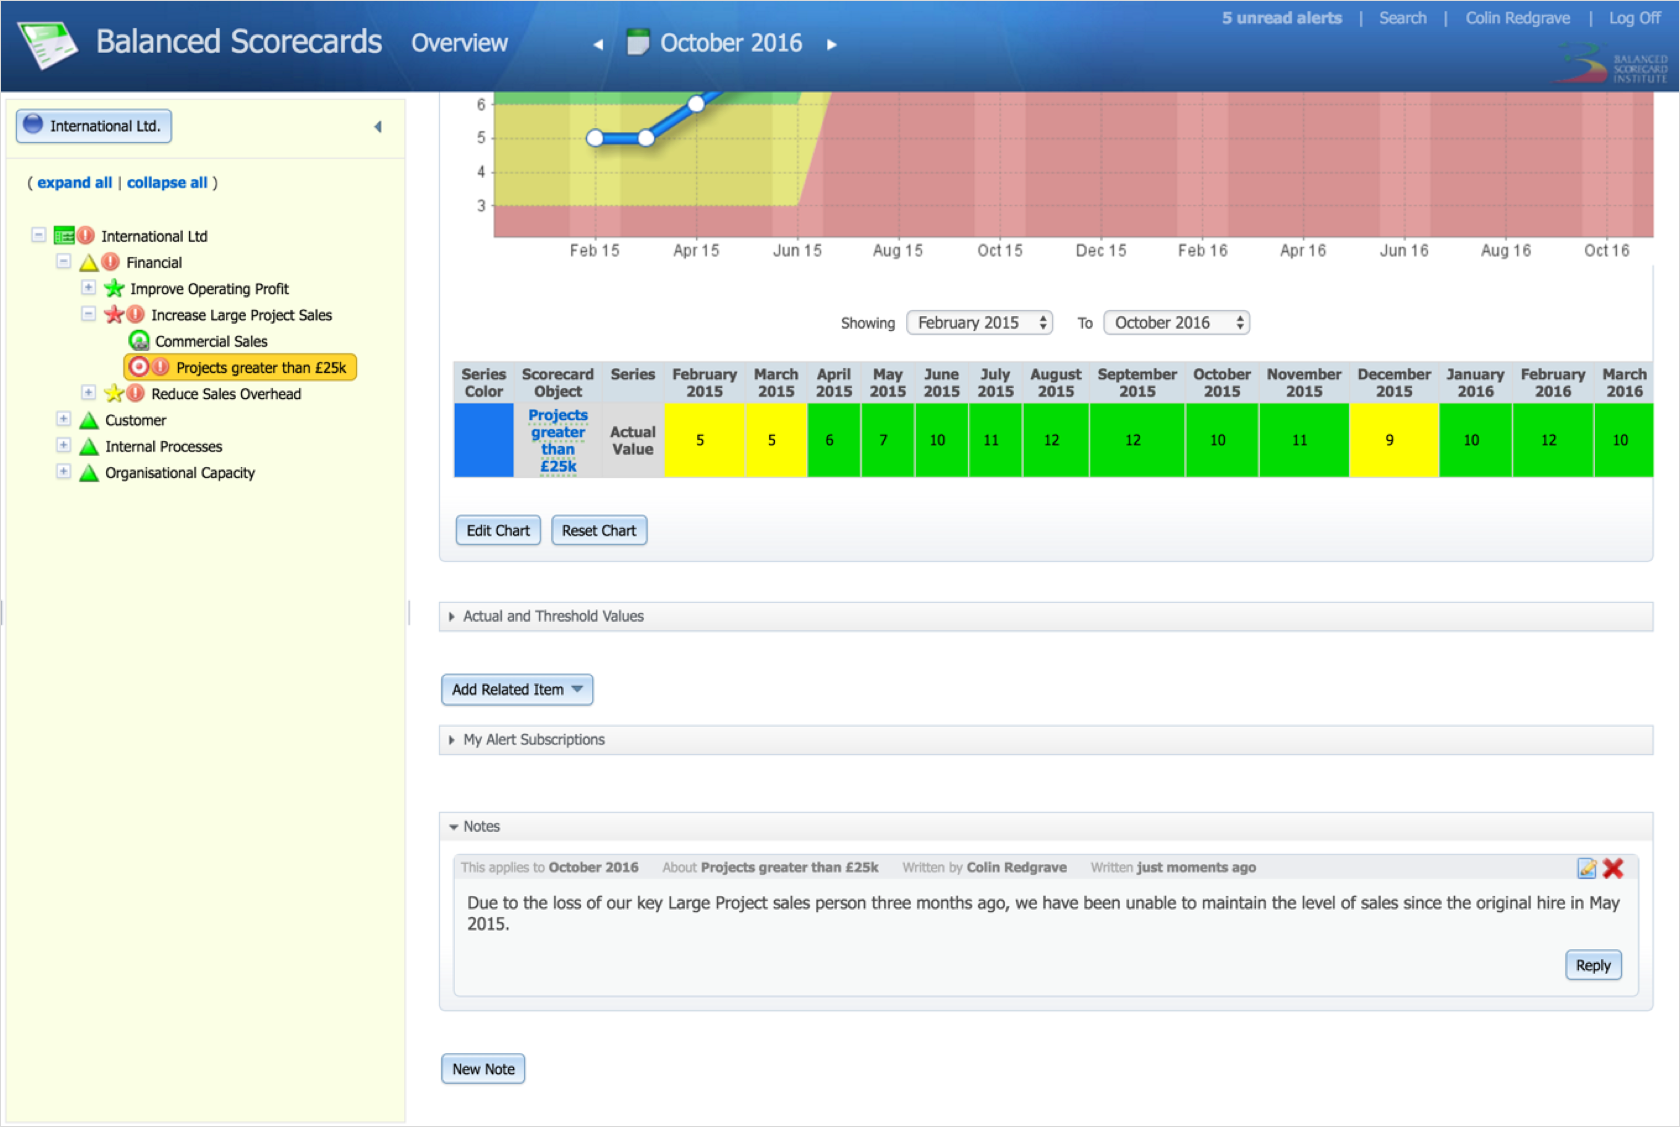1680x1127 pixels.
Task: Collapse the Financial tree node
Action: coord(63,261)
